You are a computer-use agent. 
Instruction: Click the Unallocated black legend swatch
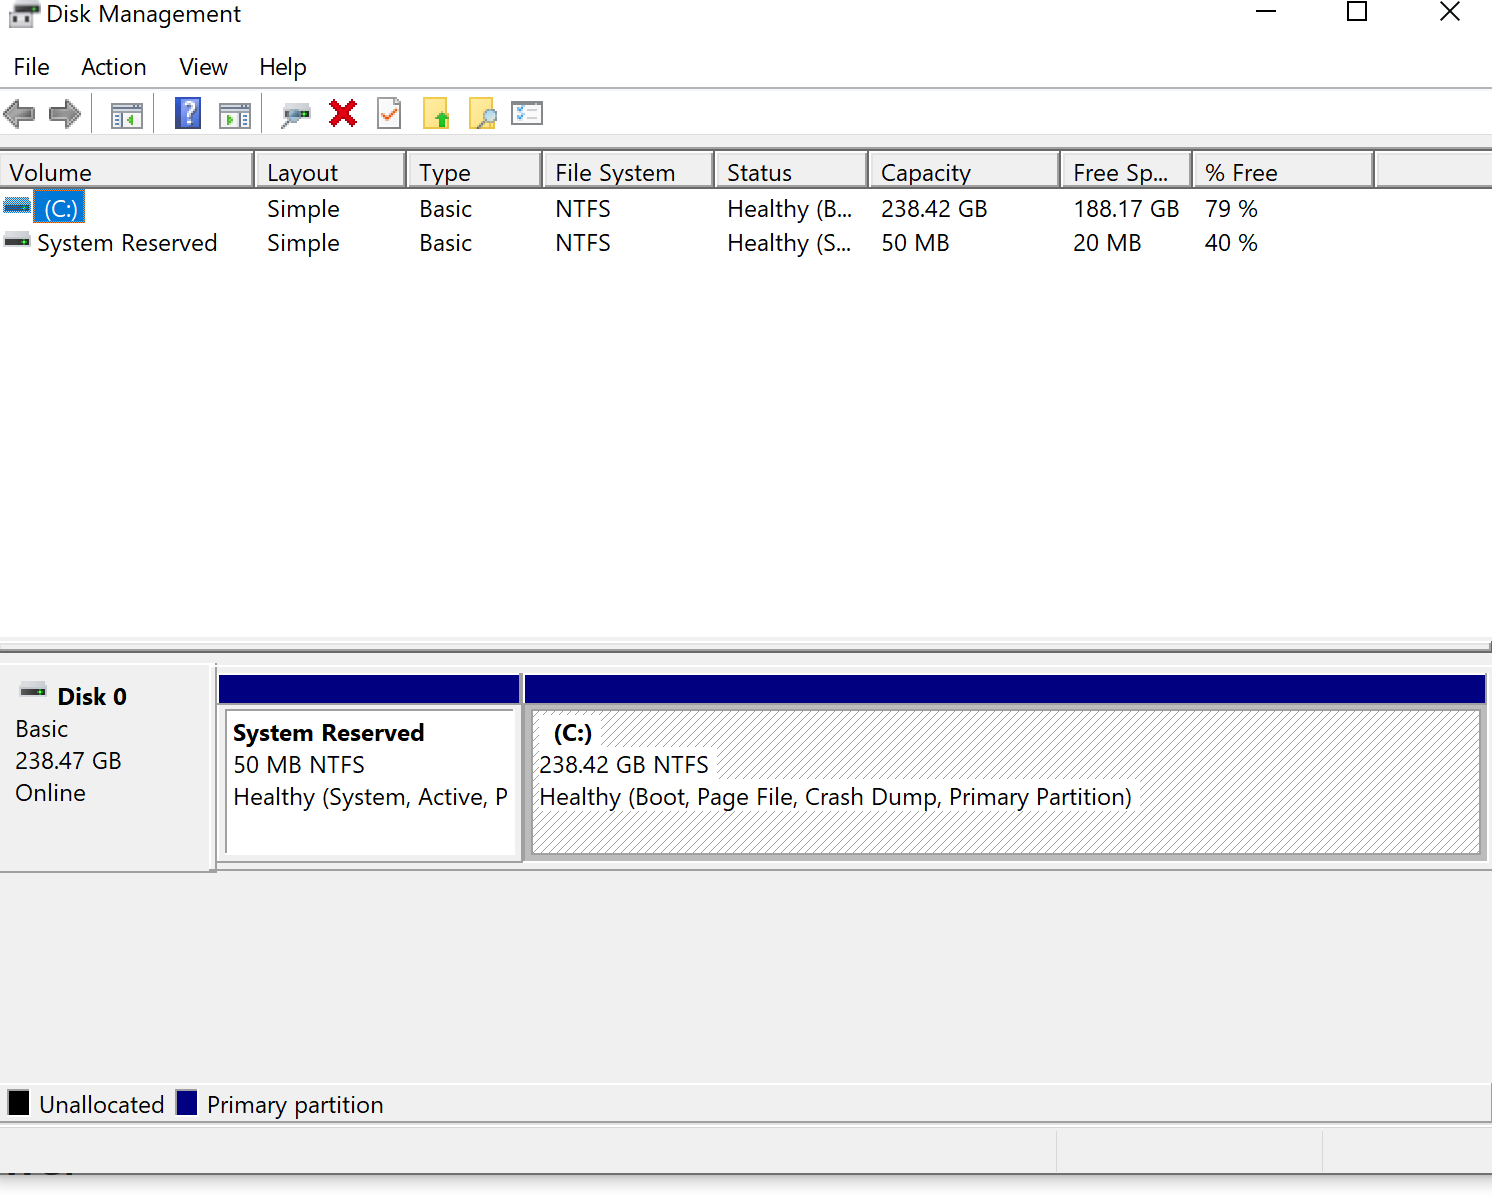pyautogui.click(x=19, y=1103)
